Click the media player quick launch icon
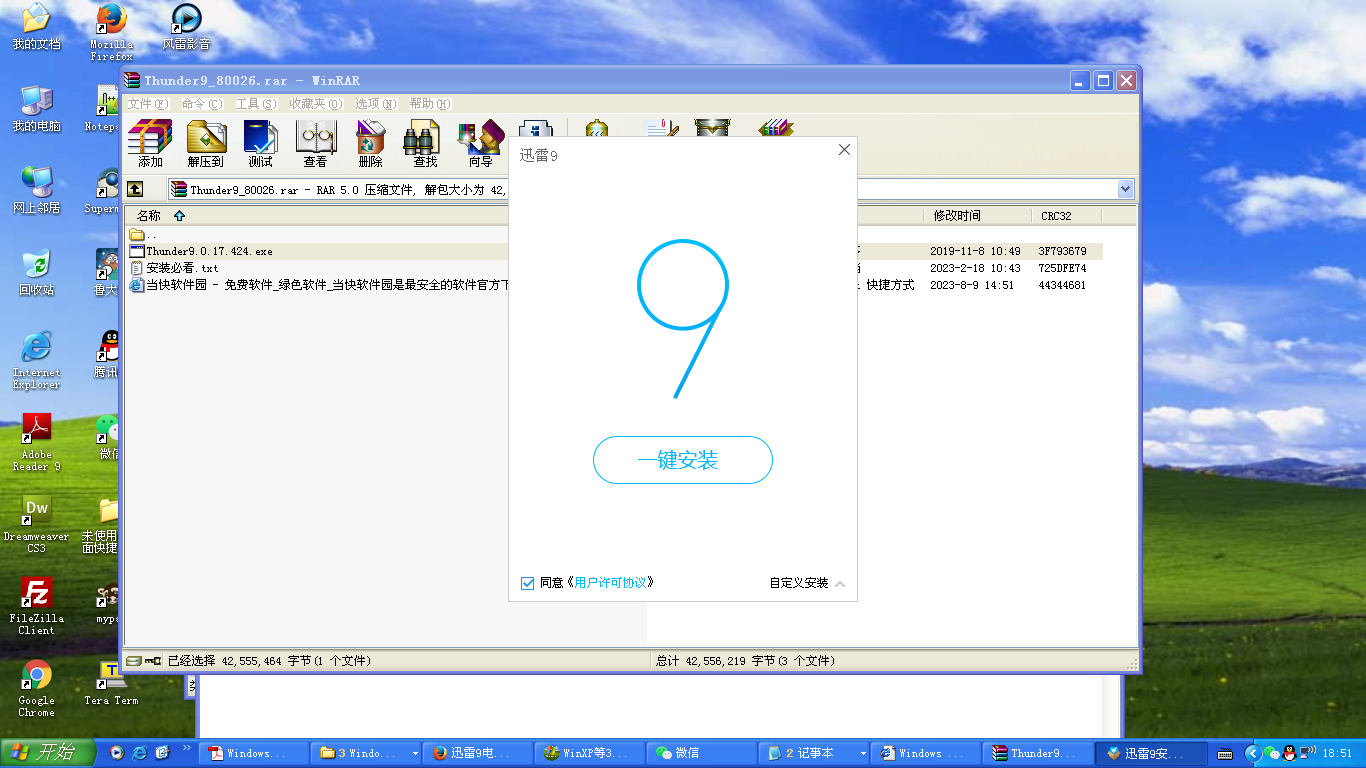 [x=117, y=753]
